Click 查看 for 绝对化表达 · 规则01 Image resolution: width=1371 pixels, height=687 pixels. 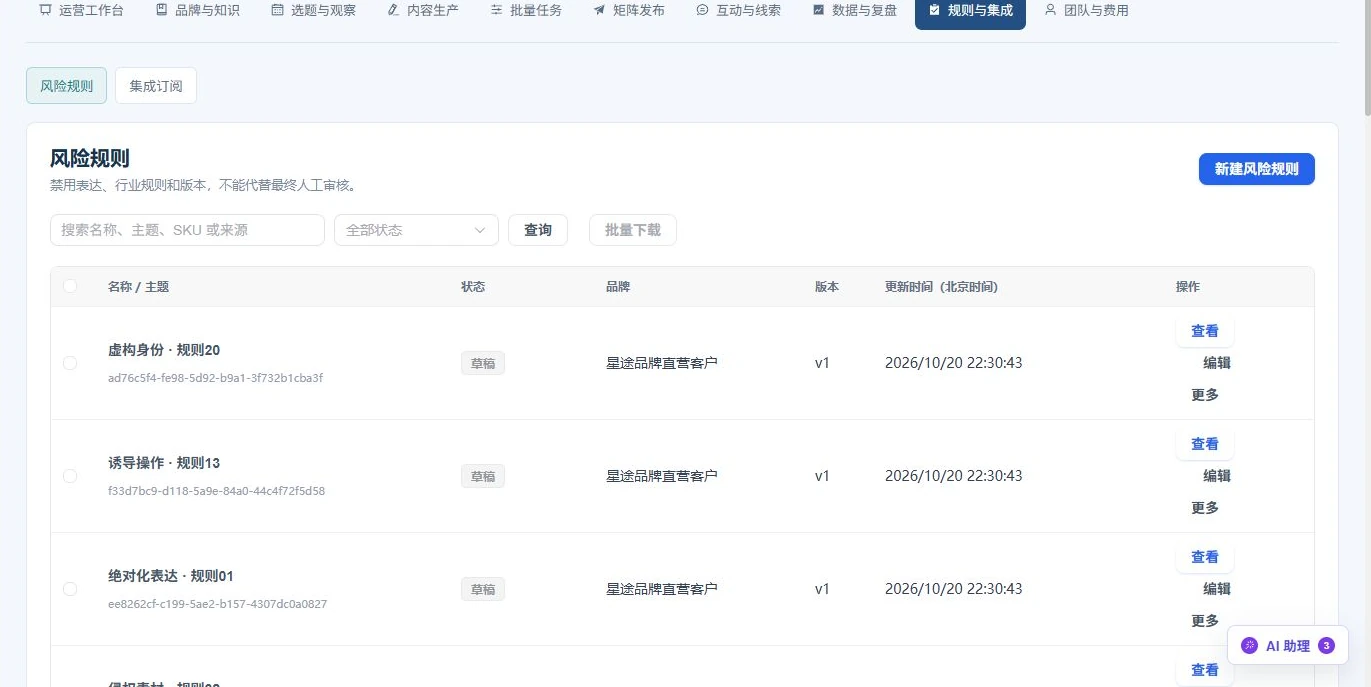click(1205, 557)
